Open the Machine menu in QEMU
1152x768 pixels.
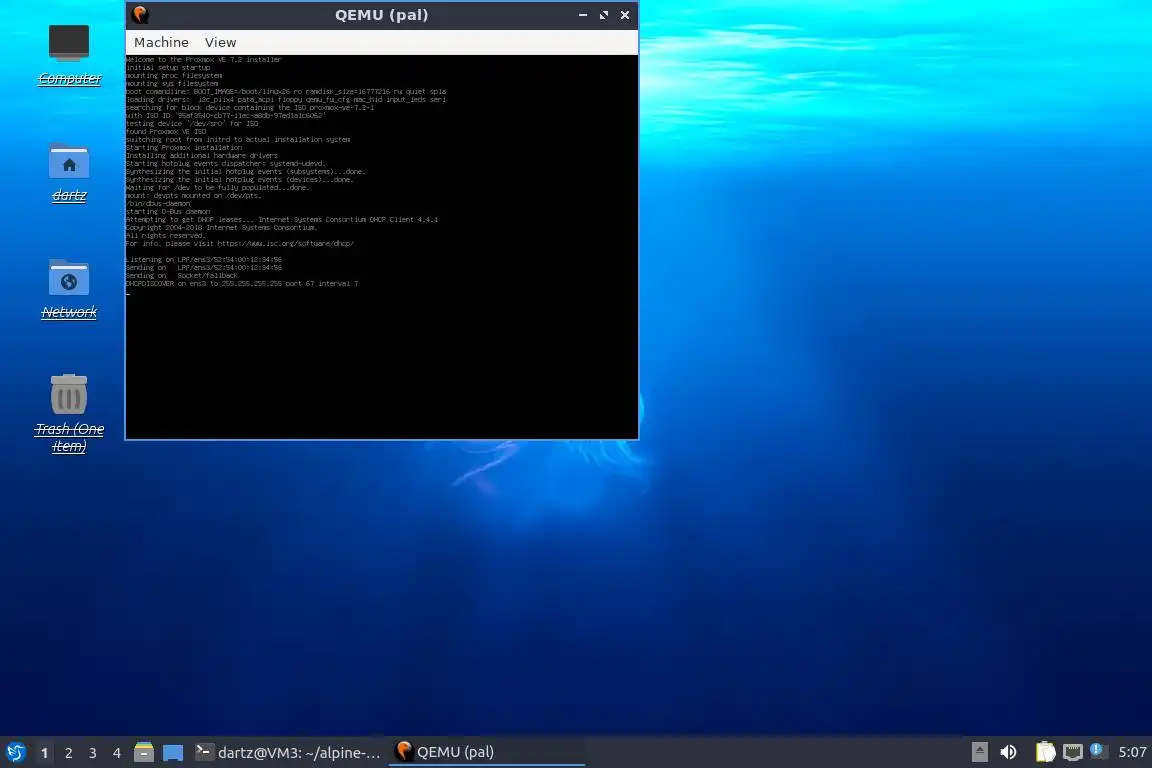pos(161,43)
